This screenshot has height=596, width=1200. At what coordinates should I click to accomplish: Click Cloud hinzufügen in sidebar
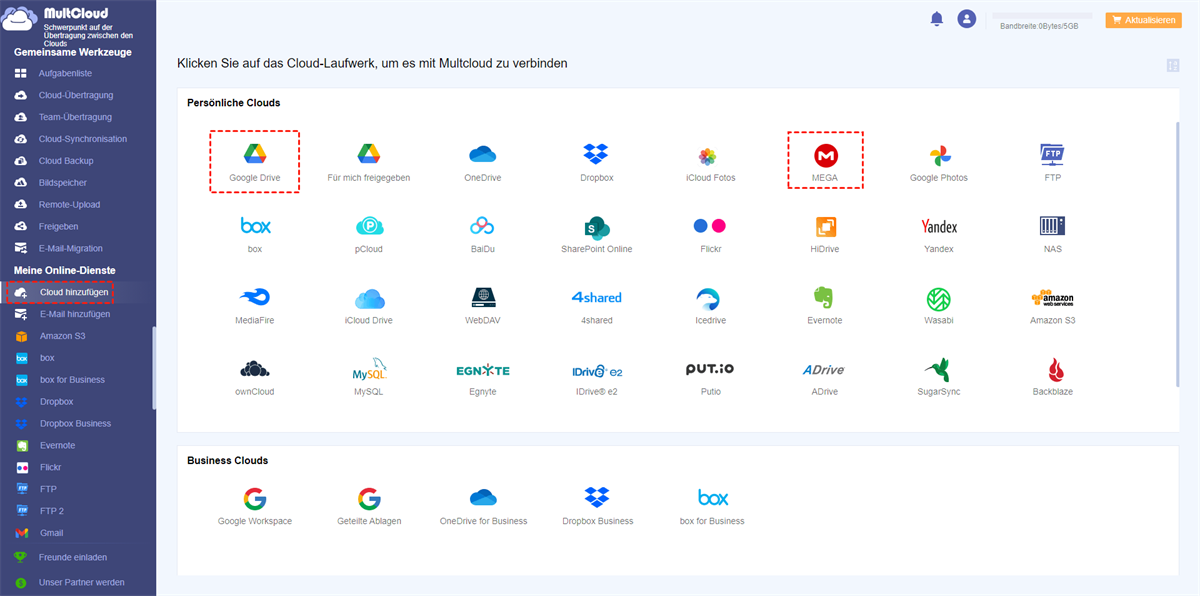[74, 292]
